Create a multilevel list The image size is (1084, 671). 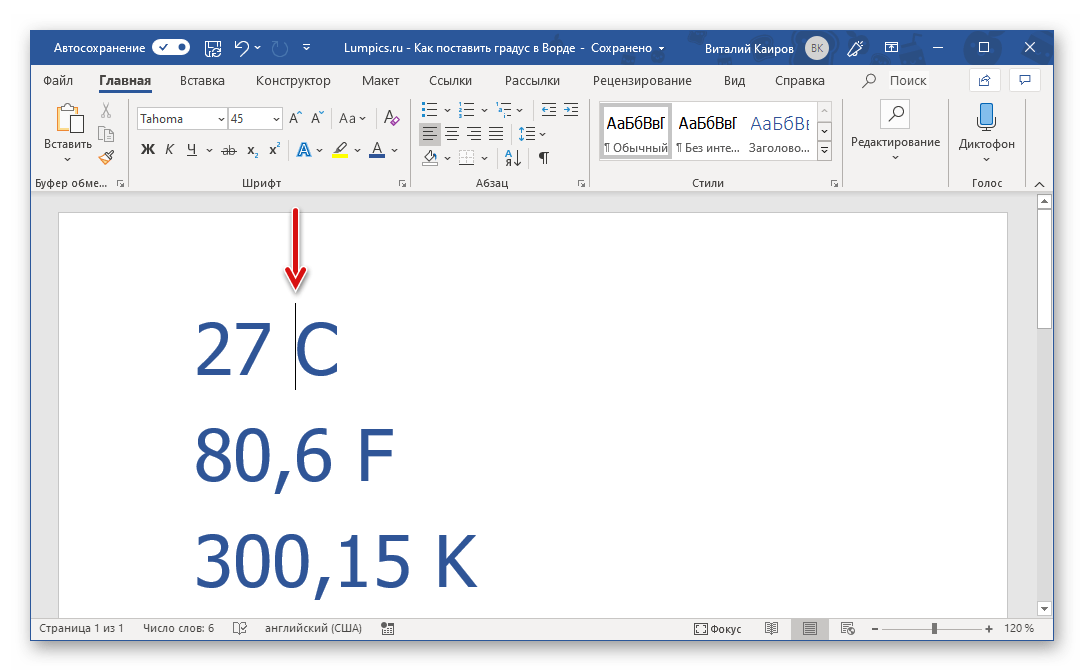(504, 110)
